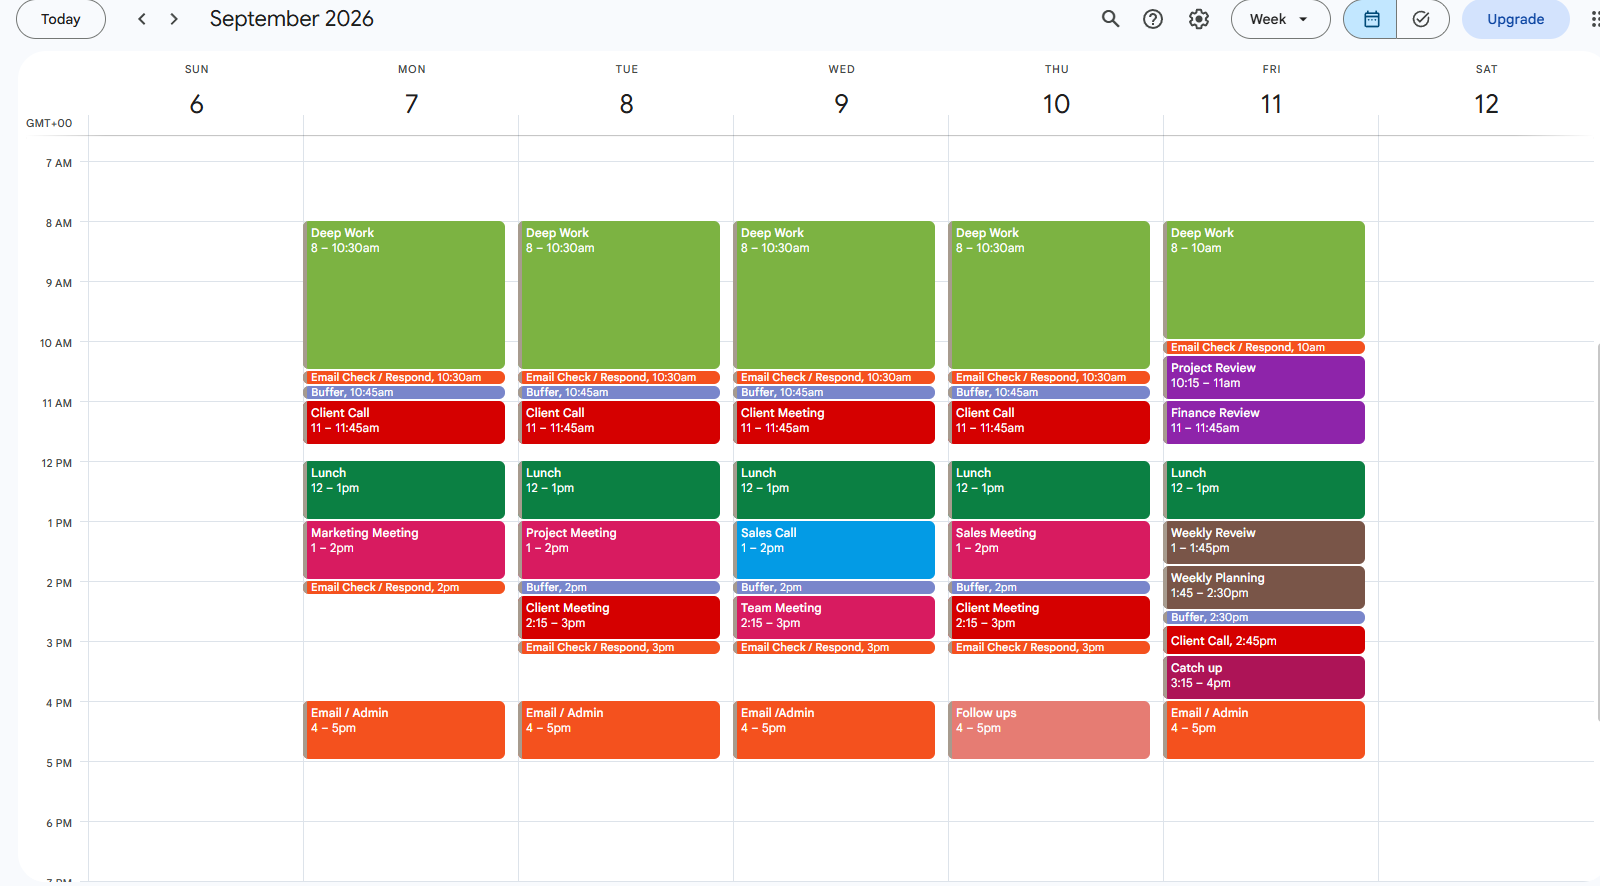Screen dimensions: 1600x886
Task: Open the Finance Review event
Action: coord(1264,422)
